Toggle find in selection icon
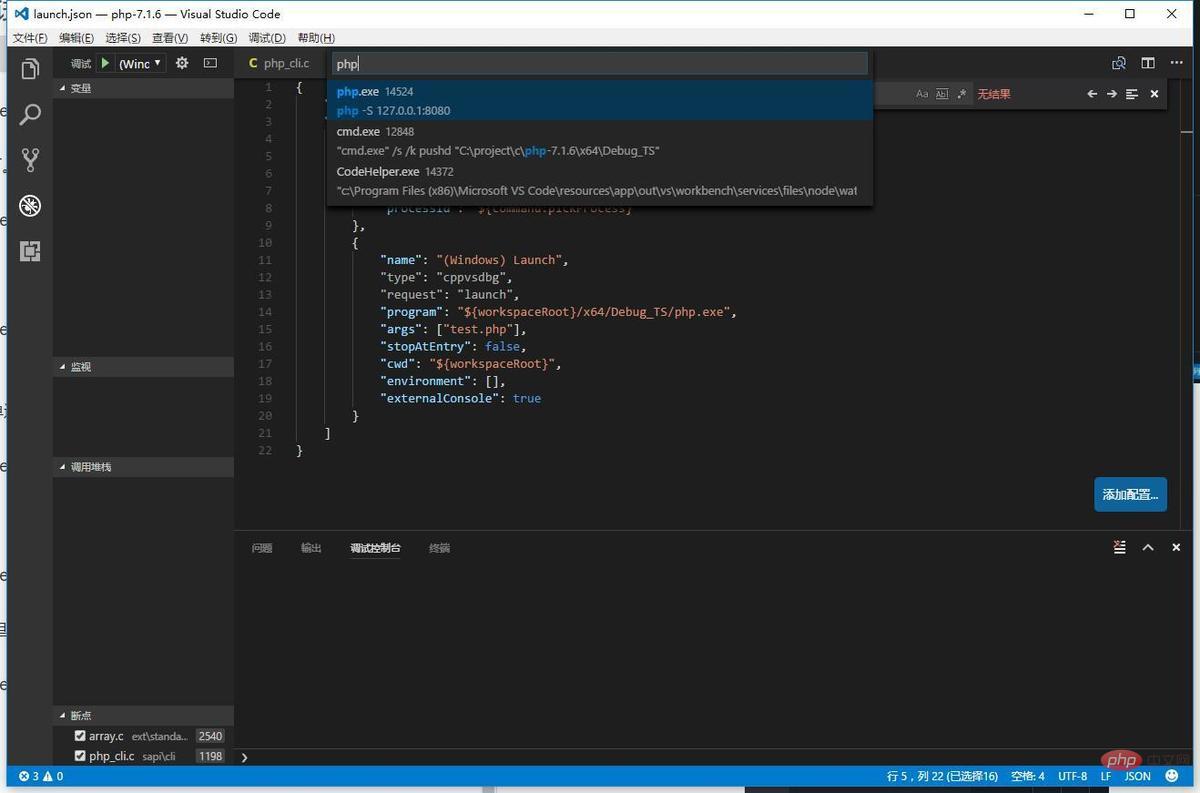Screen dimensions: 1200x793 click(x=1132, y=94)
